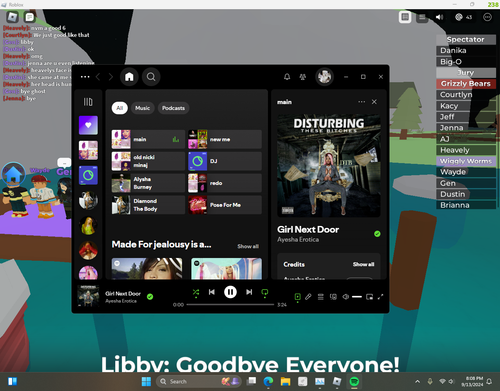The image size is (500, 391).
Task: Open File Explorer from taskbar
Action: point(285,382)
